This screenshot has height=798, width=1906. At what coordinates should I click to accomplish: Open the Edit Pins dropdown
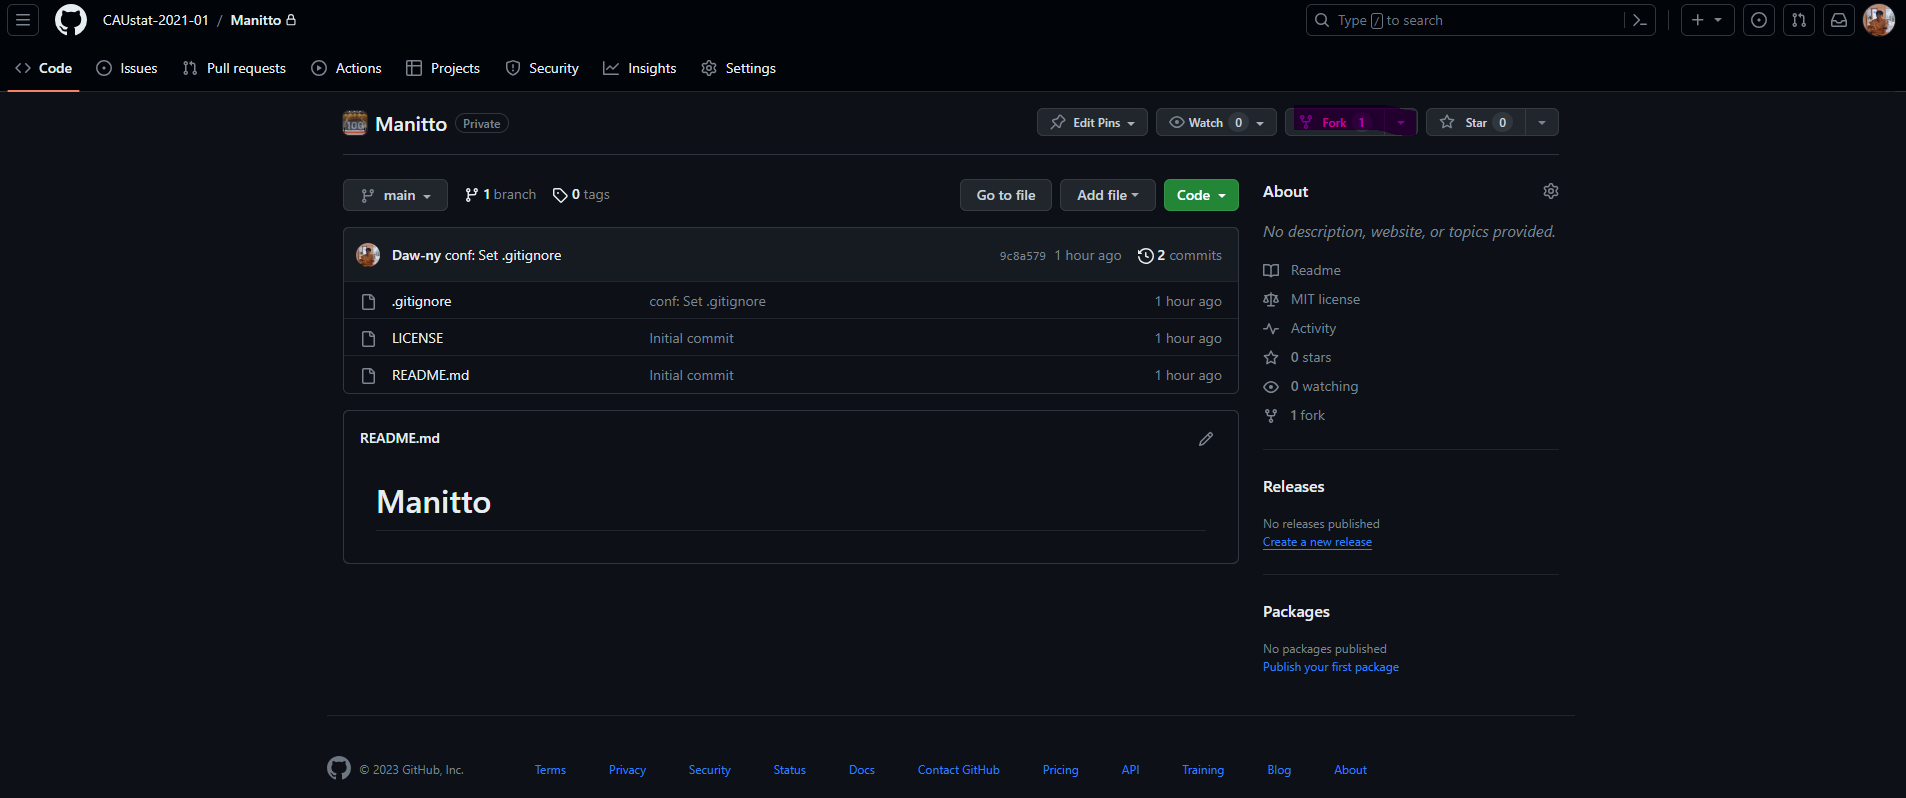click(x=1092, y=122)
